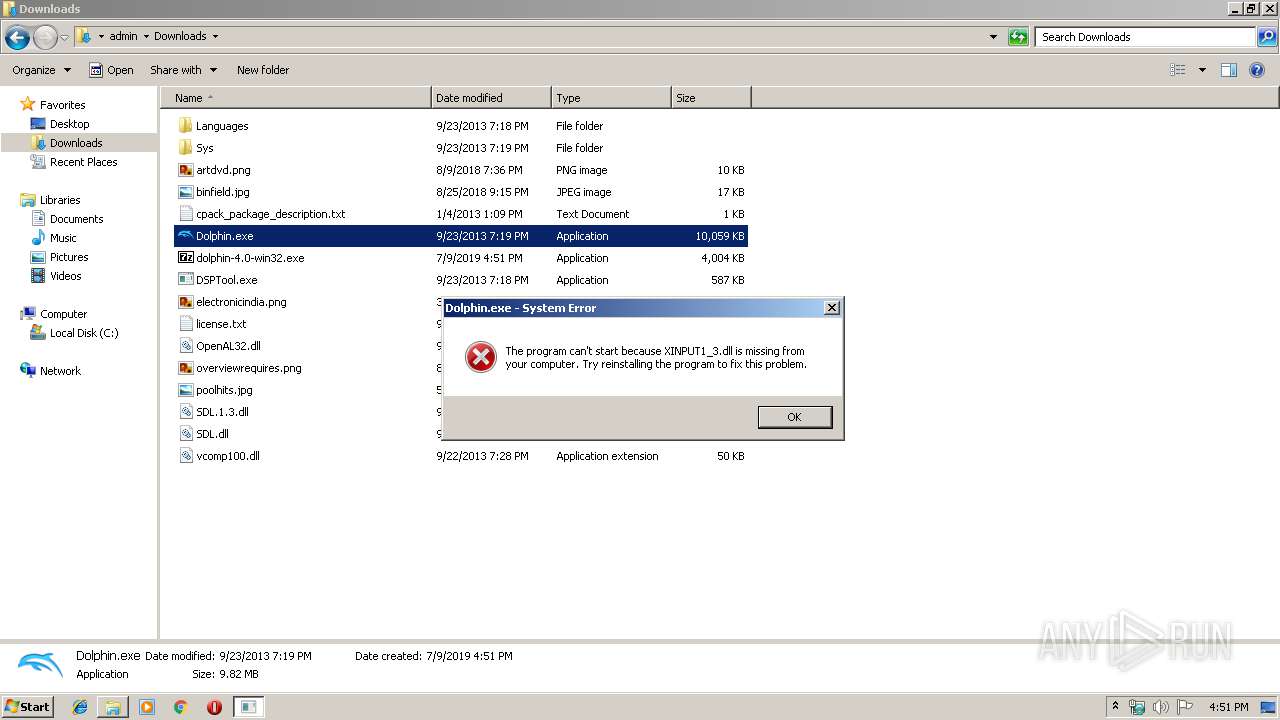The width and height of the screenshot is (1280, 720).
Task: Open Chrome from the taskbar
Action: [181, 707]
